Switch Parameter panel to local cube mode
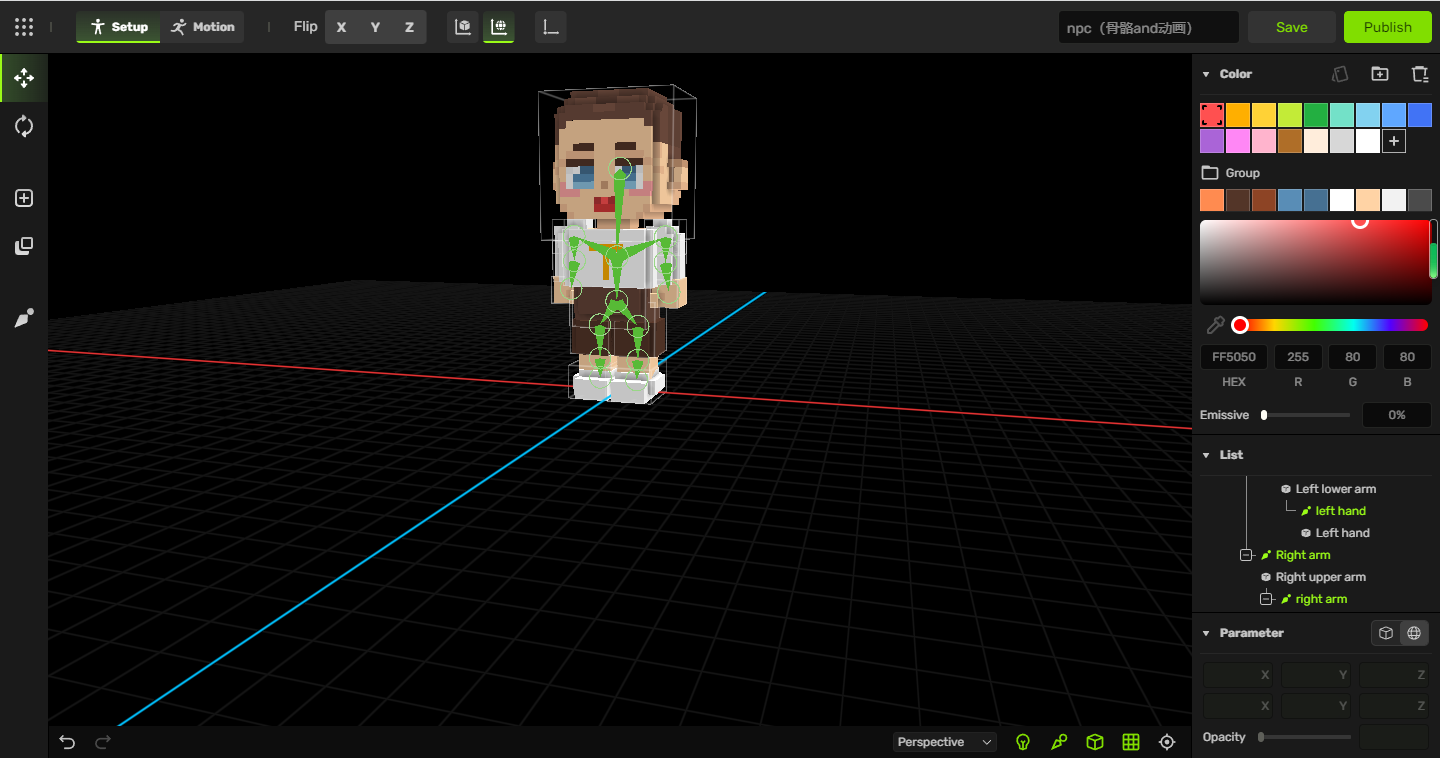This screenshot has width=1440, height=758. pyautogui.click(x=1386, y=633)
